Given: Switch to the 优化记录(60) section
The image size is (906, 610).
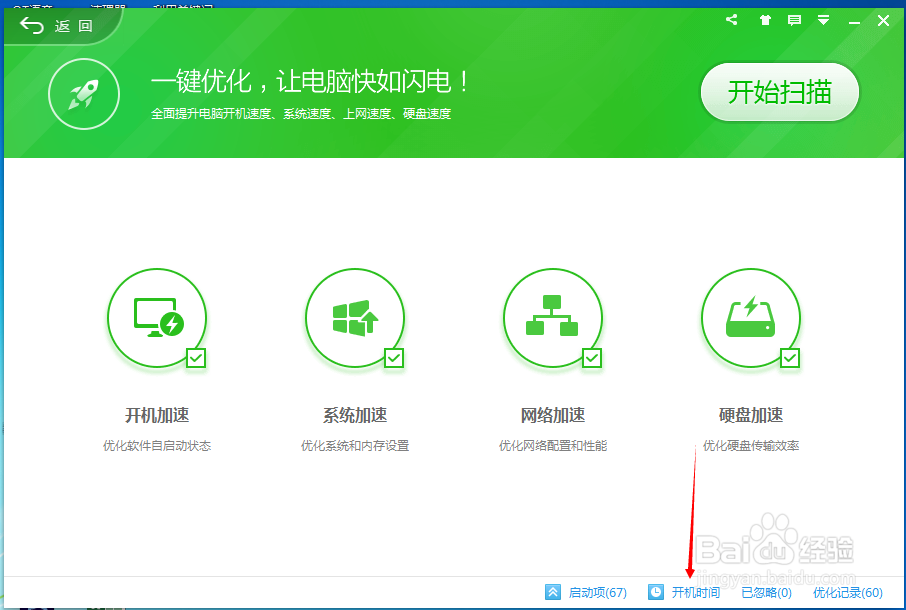Looking at the screenshot, I should (x=848, y=592).
